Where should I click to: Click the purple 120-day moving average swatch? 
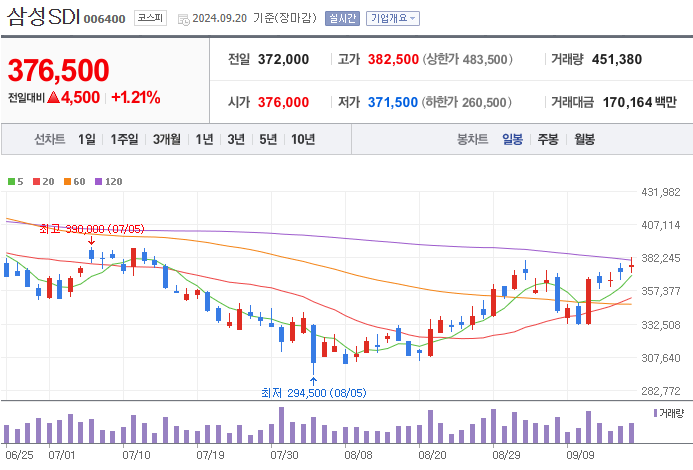click(x=99, y=182)
